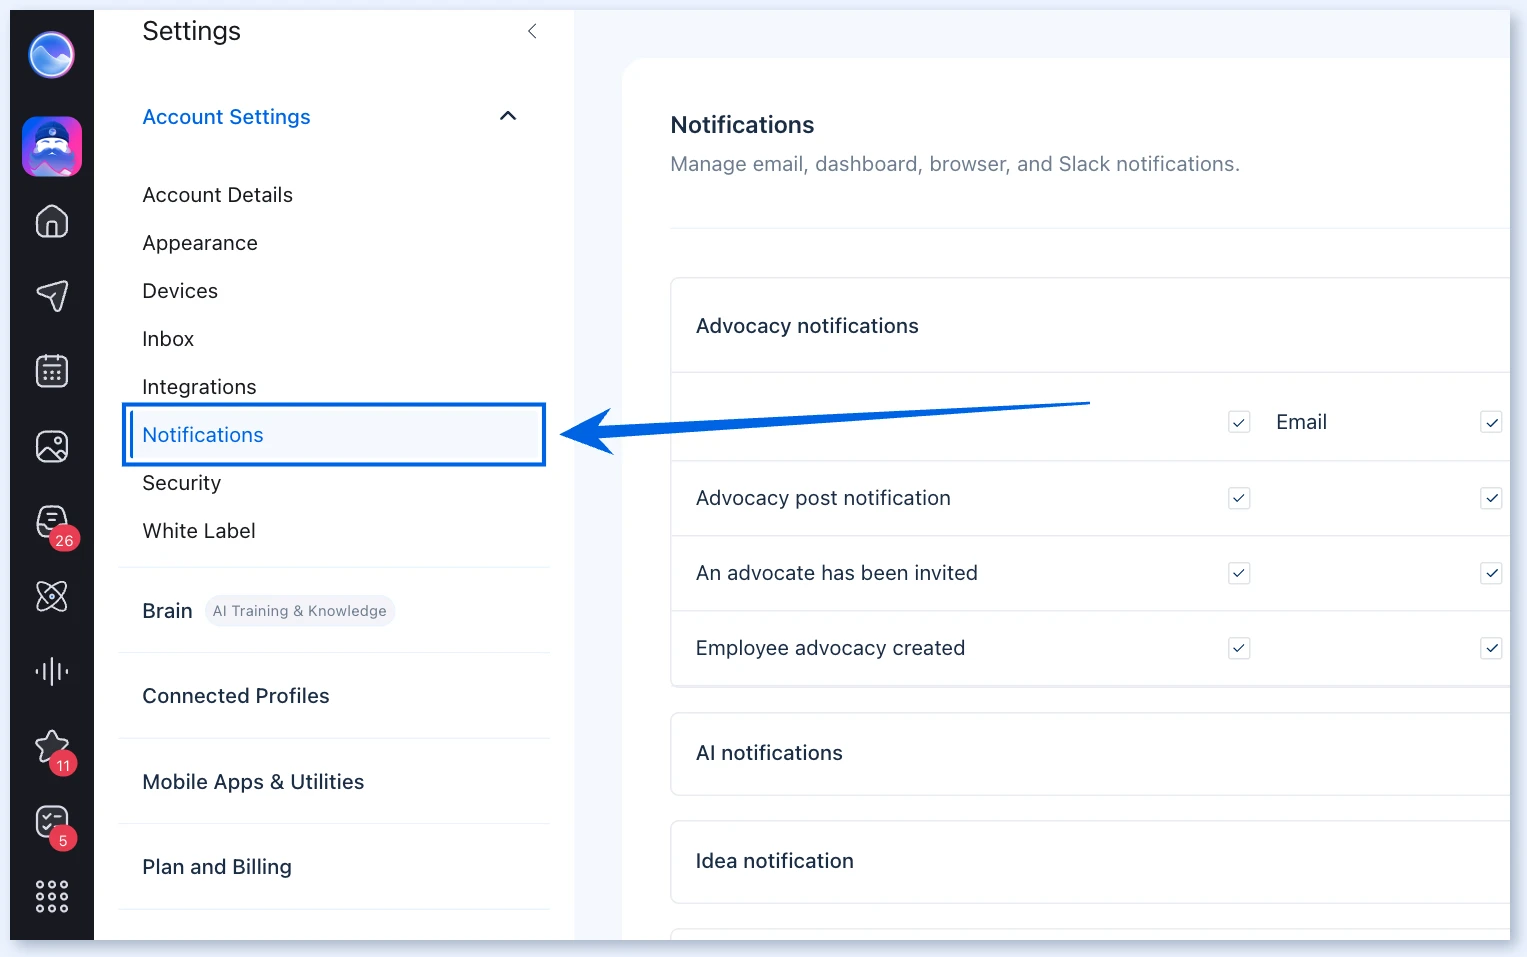This screenshot has width=1527, height=957.
Task: Open Mobile Apps & Utilities section
Action: pyautogui.click(x=253, y=782)
